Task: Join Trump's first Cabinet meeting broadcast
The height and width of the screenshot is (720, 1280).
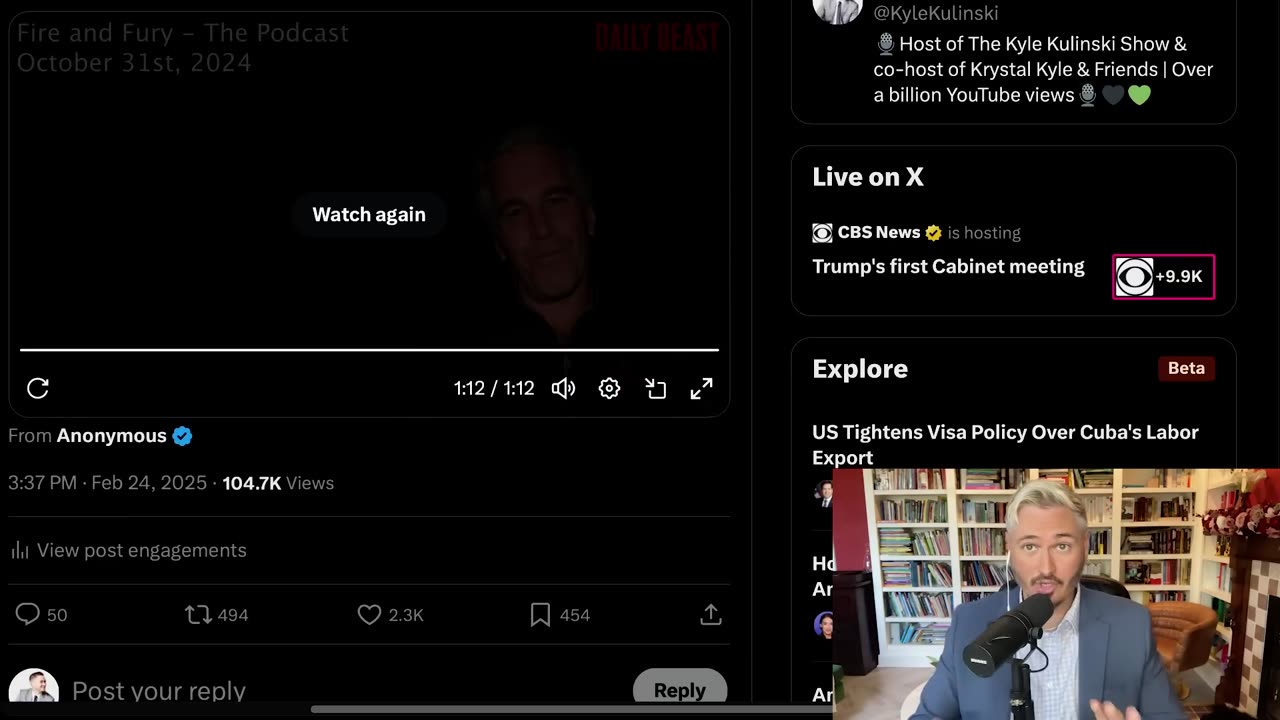Action: coord(948,266)
